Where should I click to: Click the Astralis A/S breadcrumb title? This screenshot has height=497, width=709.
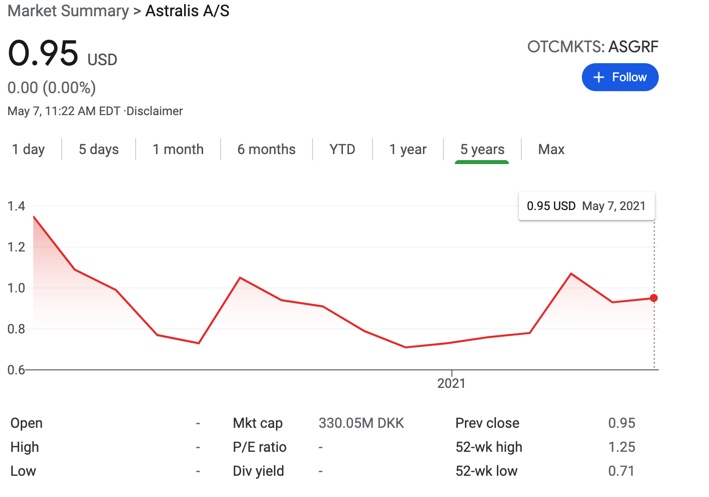[x=189, y=11]
